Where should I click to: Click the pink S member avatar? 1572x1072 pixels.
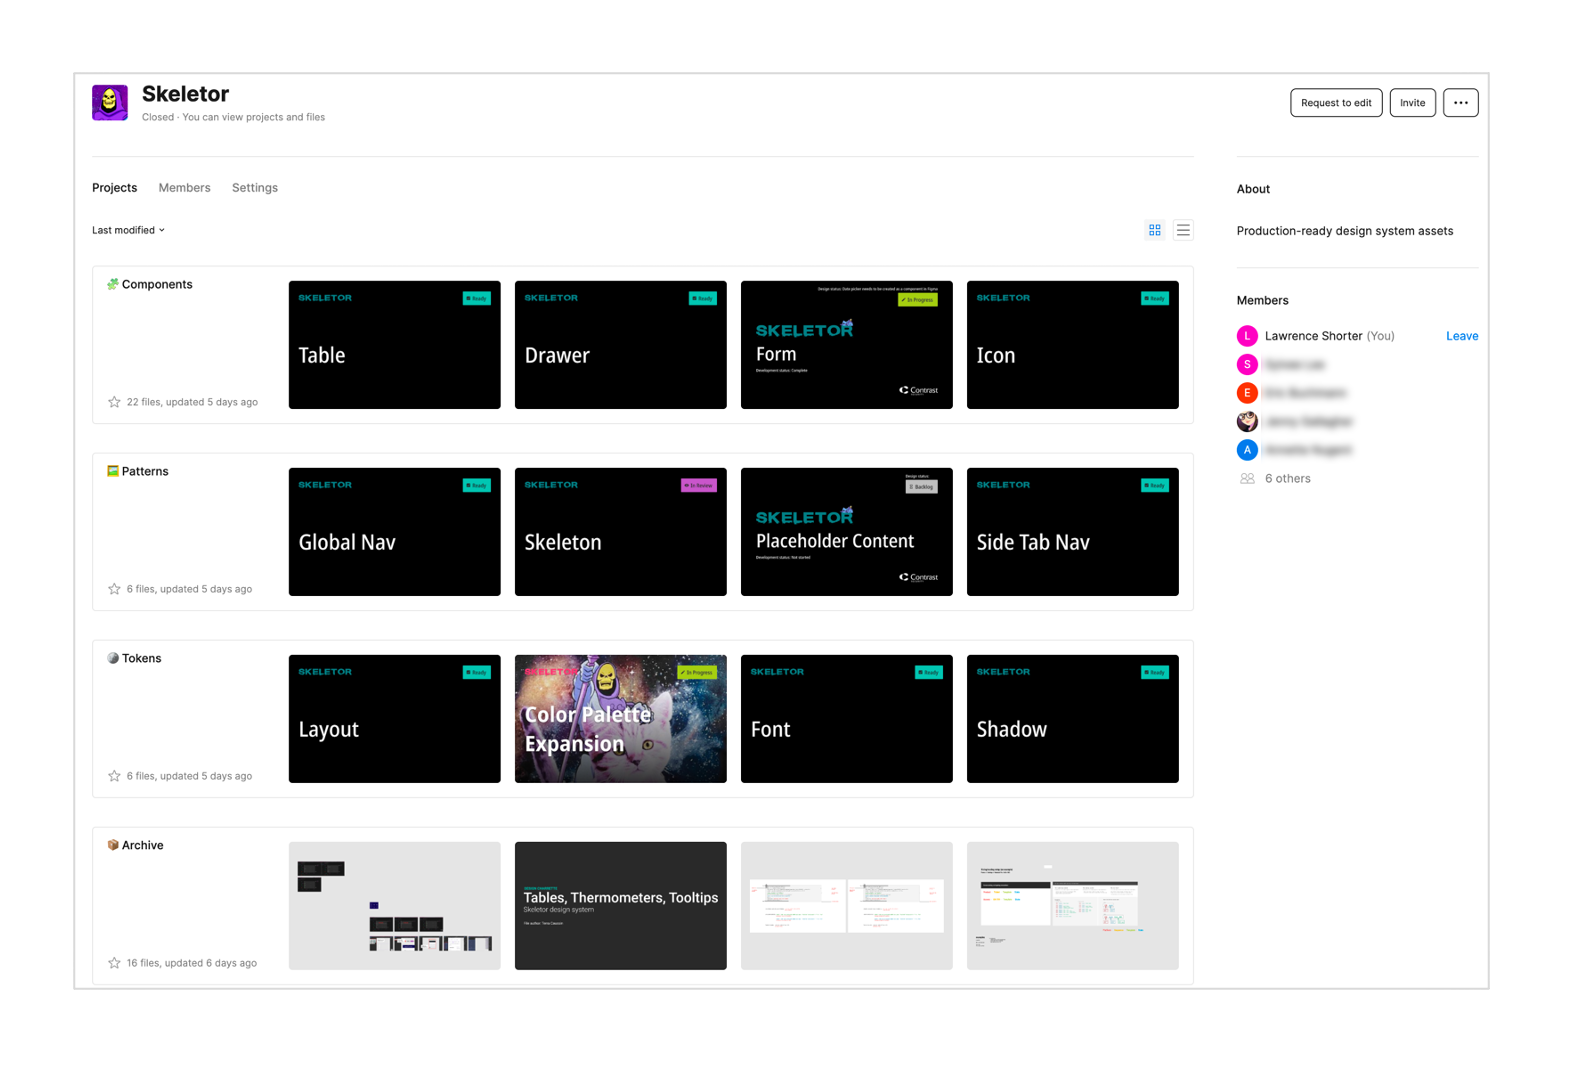tap(1247, 364)
